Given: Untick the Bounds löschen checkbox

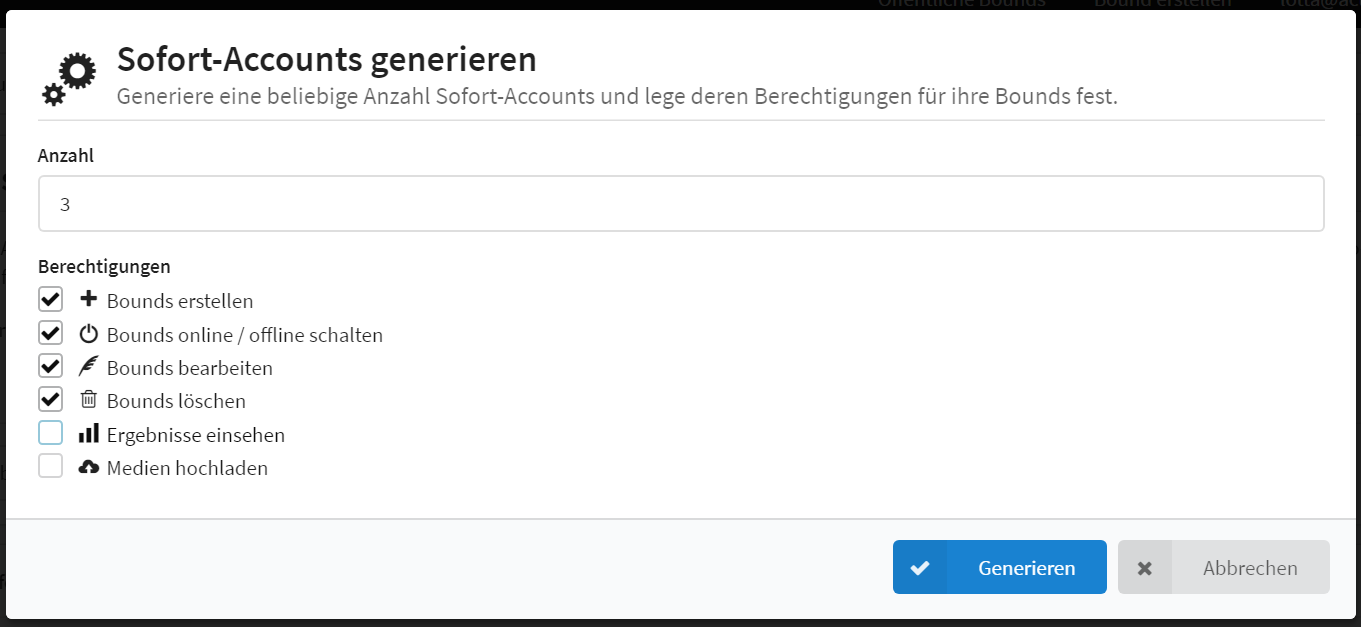Looking at the screenshot, I should click(x=51, y=400).
